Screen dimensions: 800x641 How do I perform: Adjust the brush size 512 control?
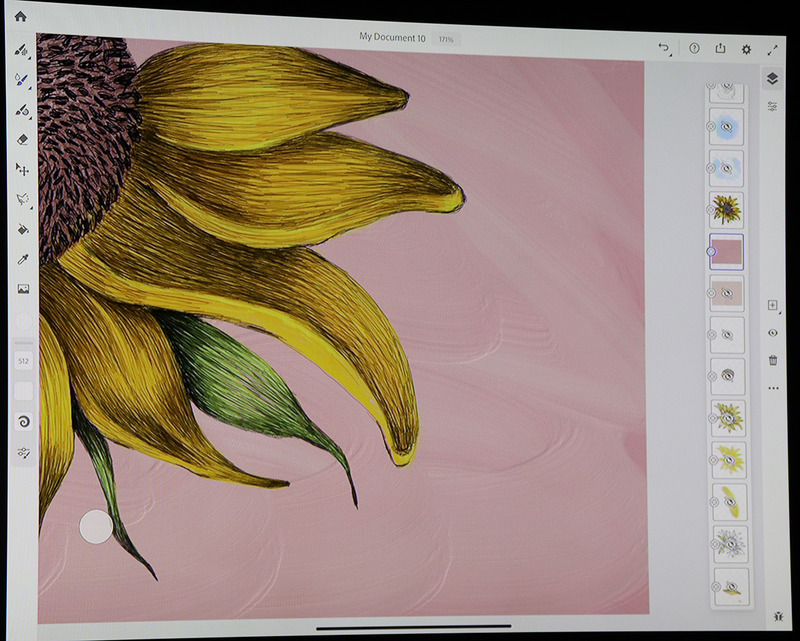pos(22,360)
